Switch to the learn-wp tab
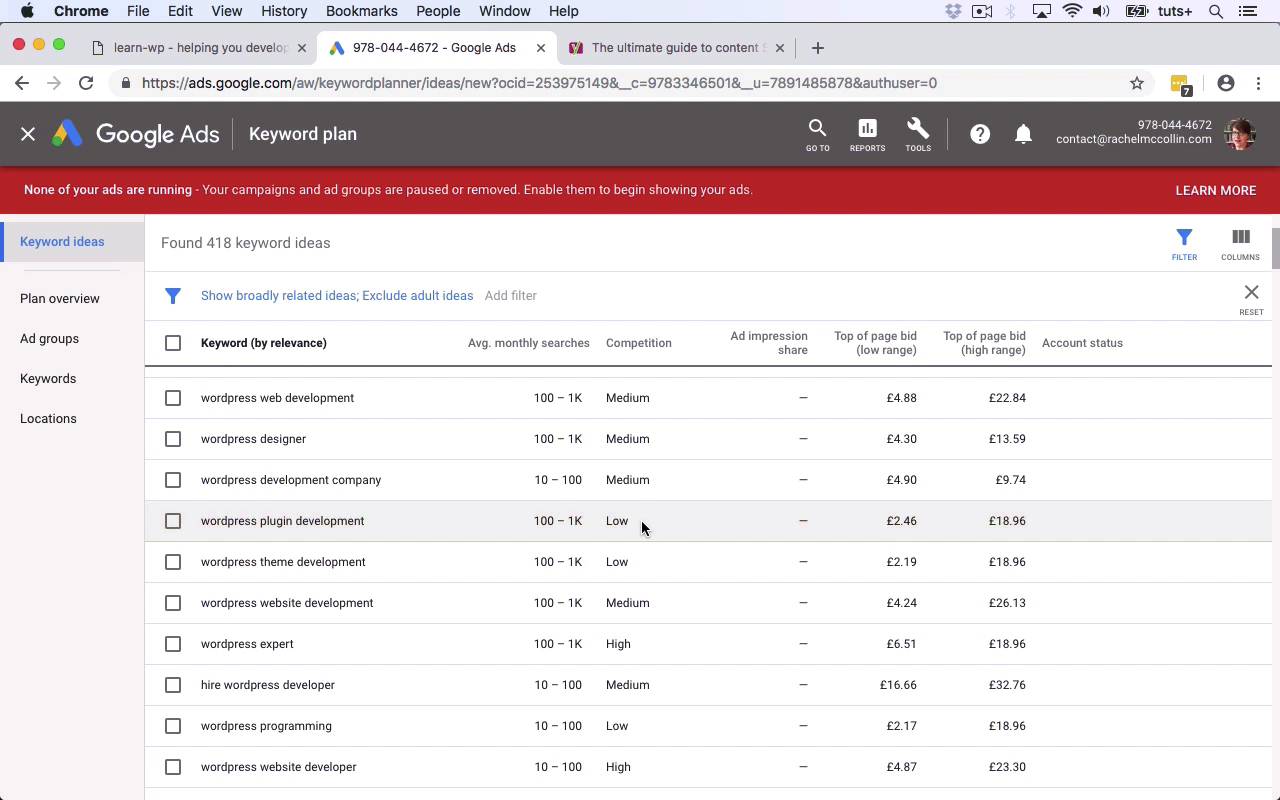Image resolution: width=1280 pixels, height=800 pixels. [198, 47]
